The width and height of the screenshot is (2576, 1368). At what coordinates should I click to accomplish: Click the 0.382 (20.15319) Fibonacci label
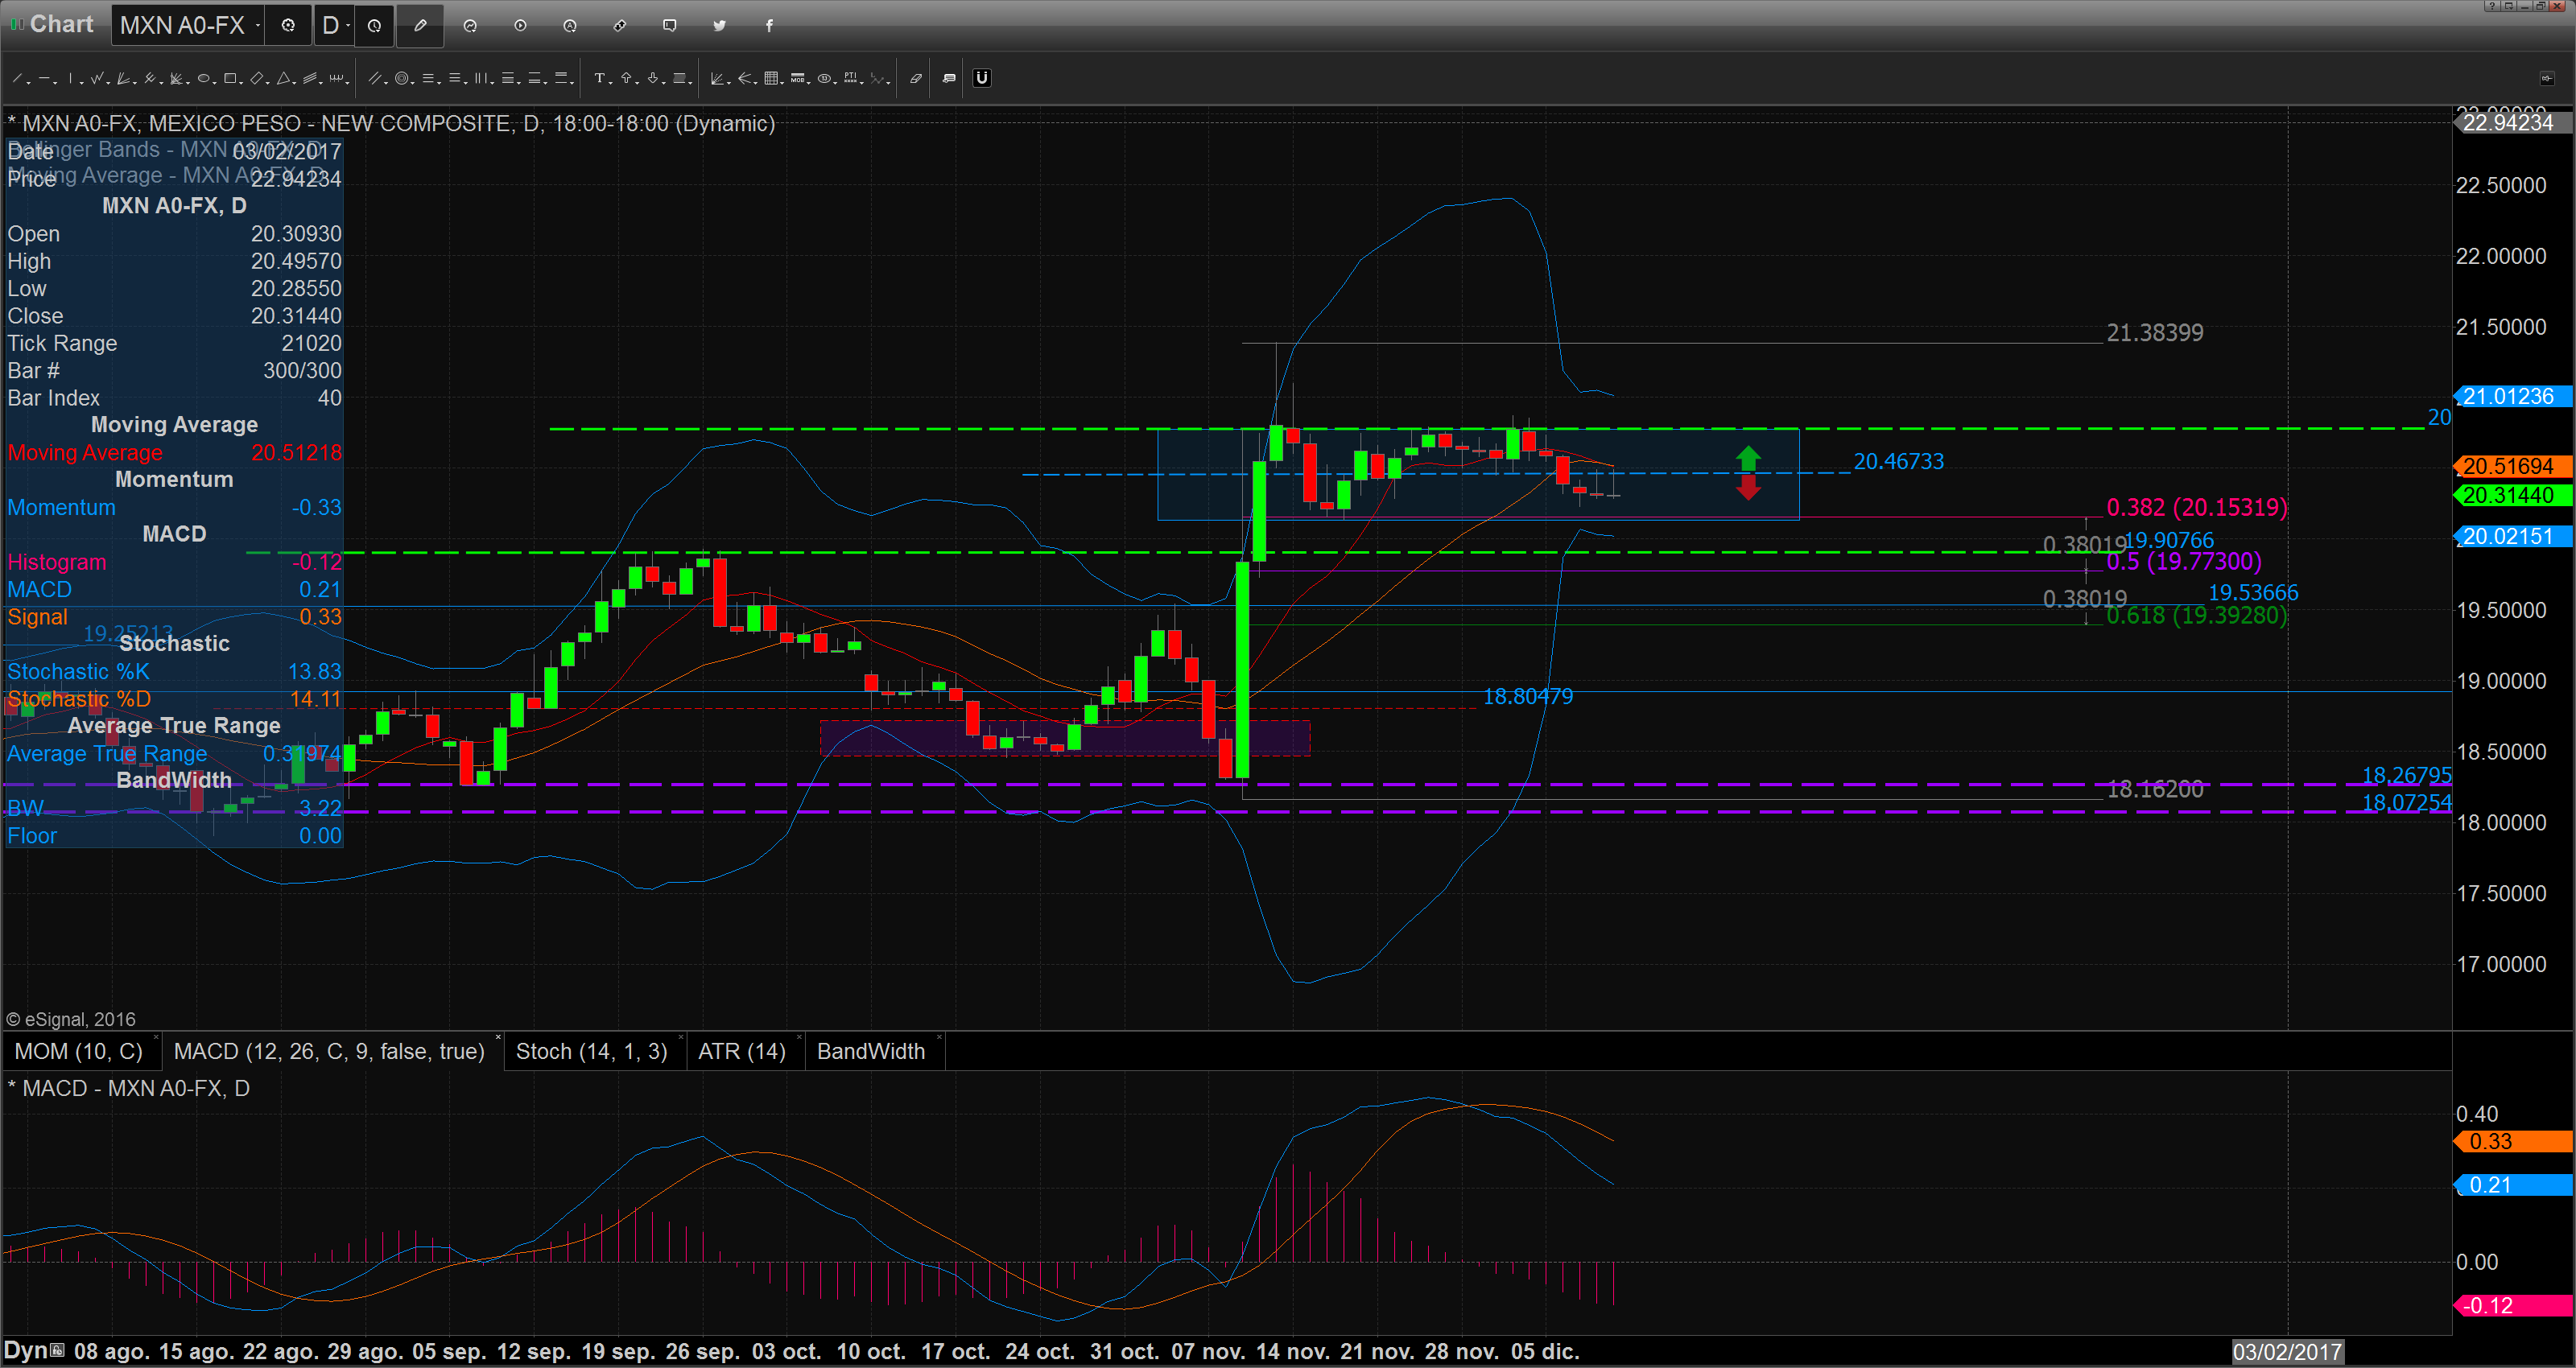[2196, 507]
